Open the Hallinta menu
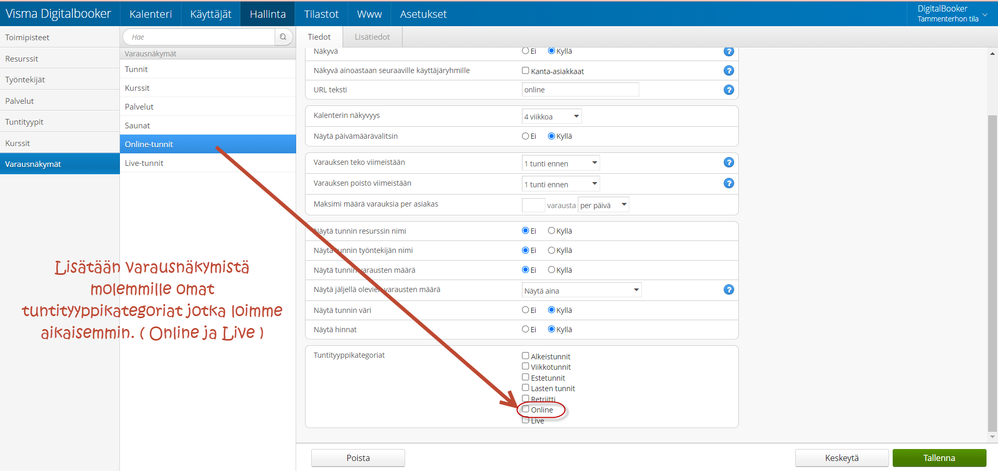This screenshot has height=471, width=998. click(x=267, y=13)
